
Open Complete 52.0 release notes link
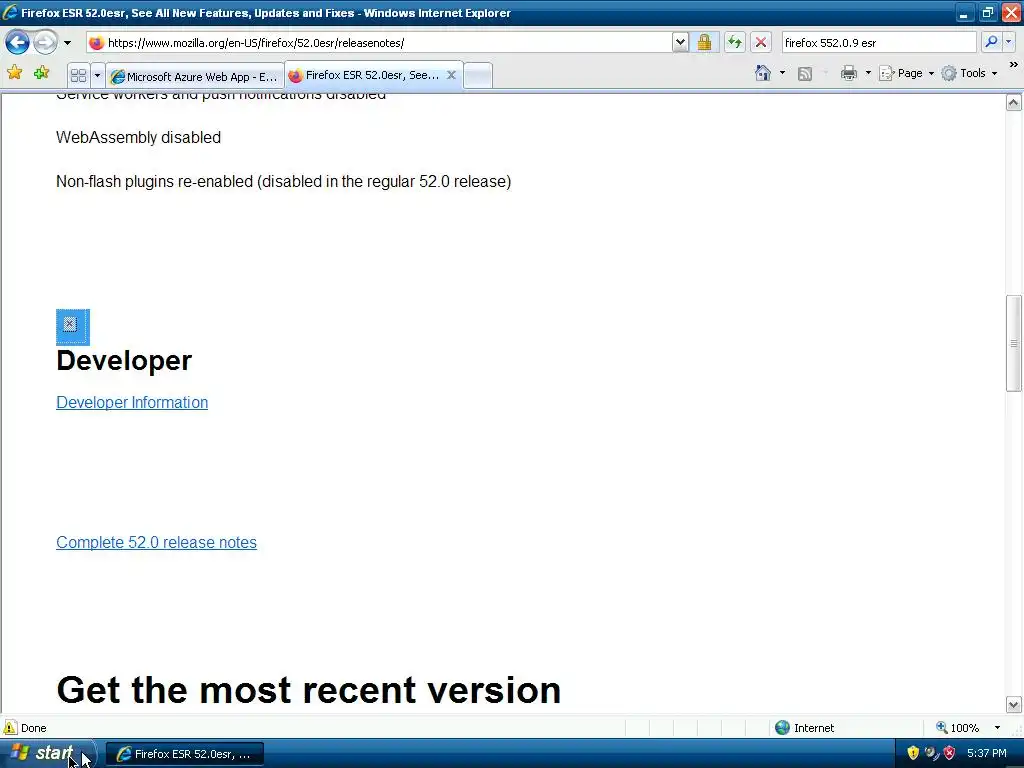156,542
